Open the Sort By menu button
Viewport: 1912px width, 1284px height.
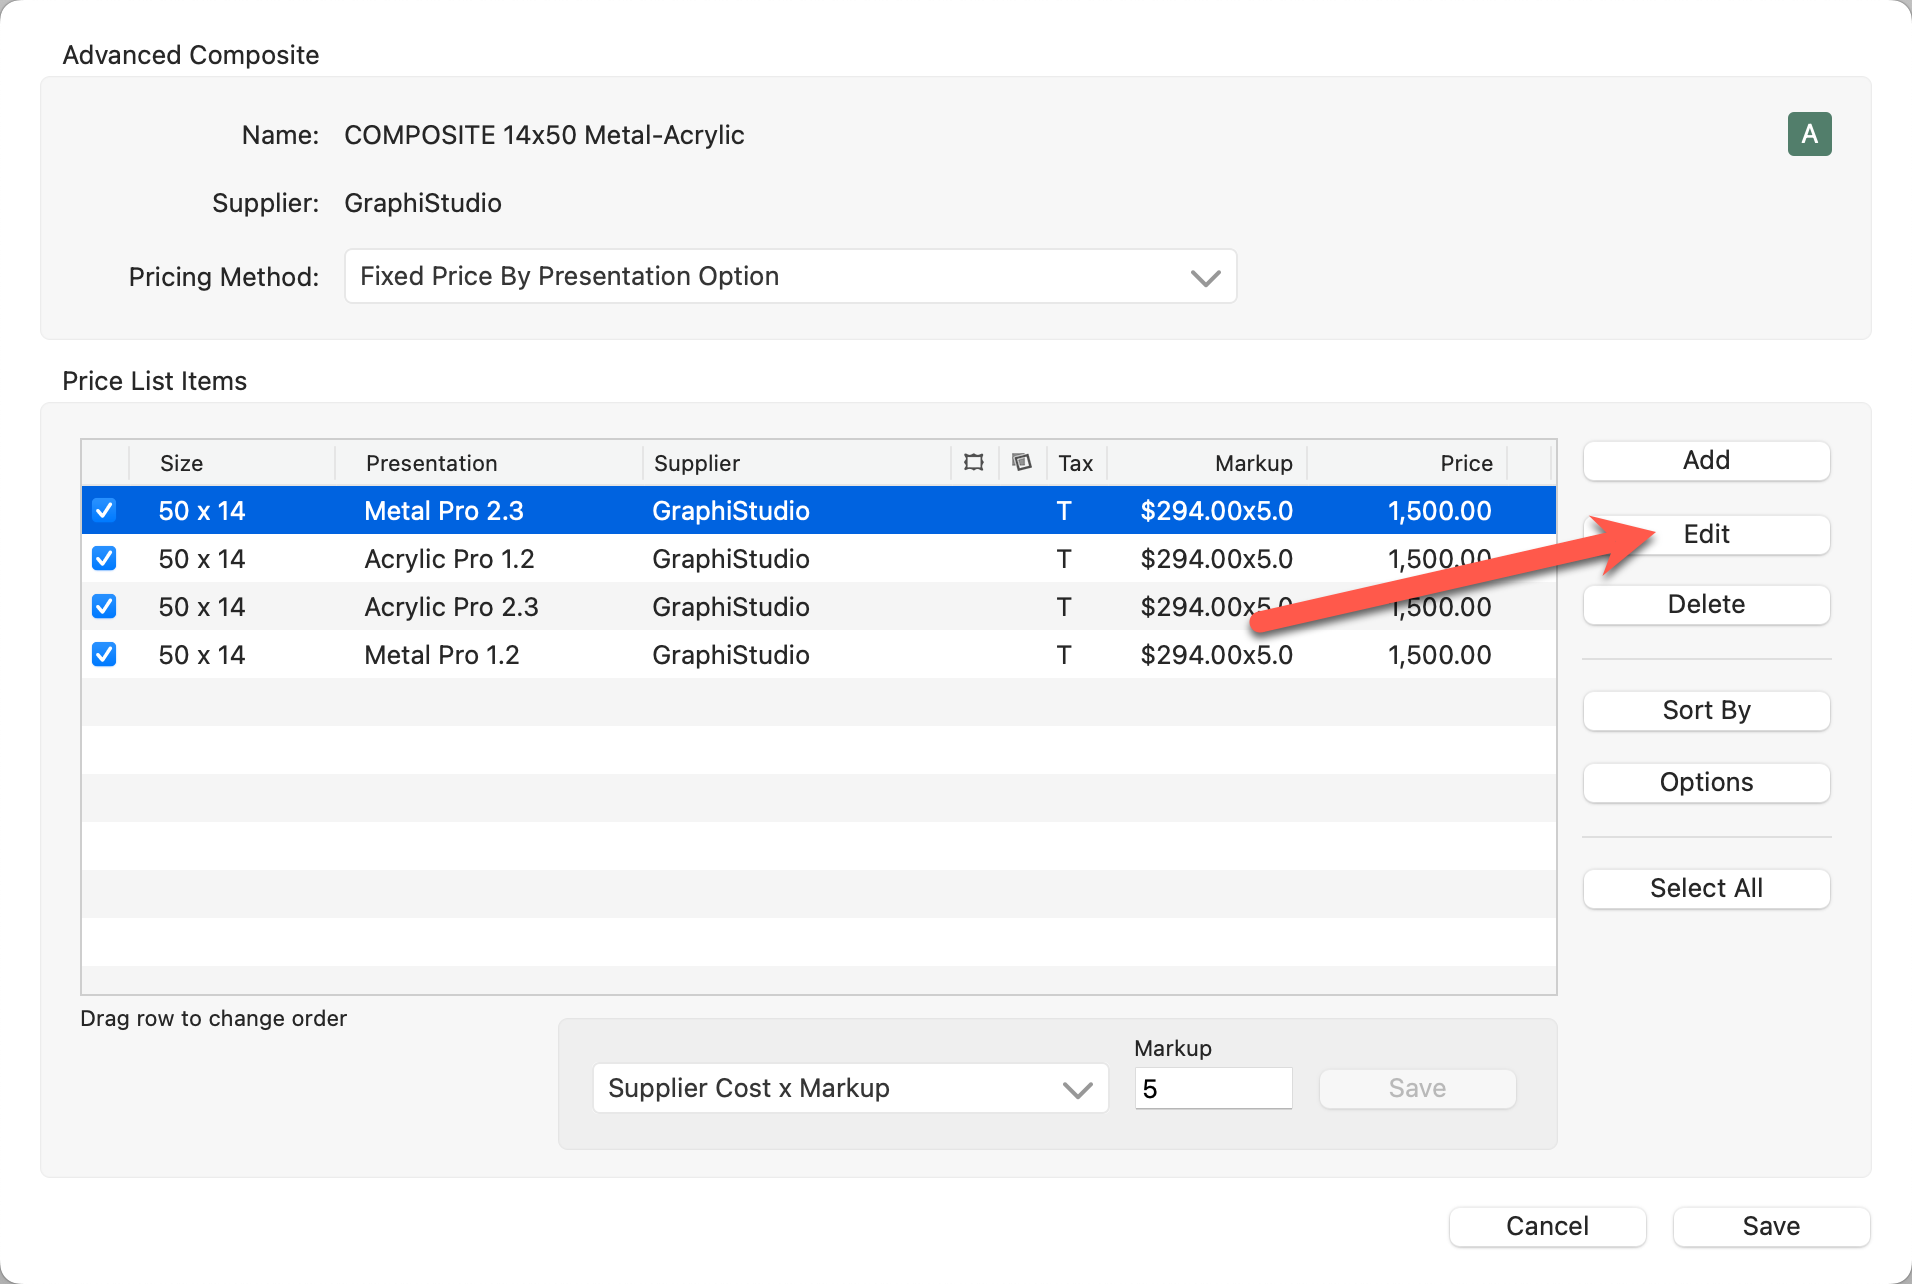tap(1706, 710)
